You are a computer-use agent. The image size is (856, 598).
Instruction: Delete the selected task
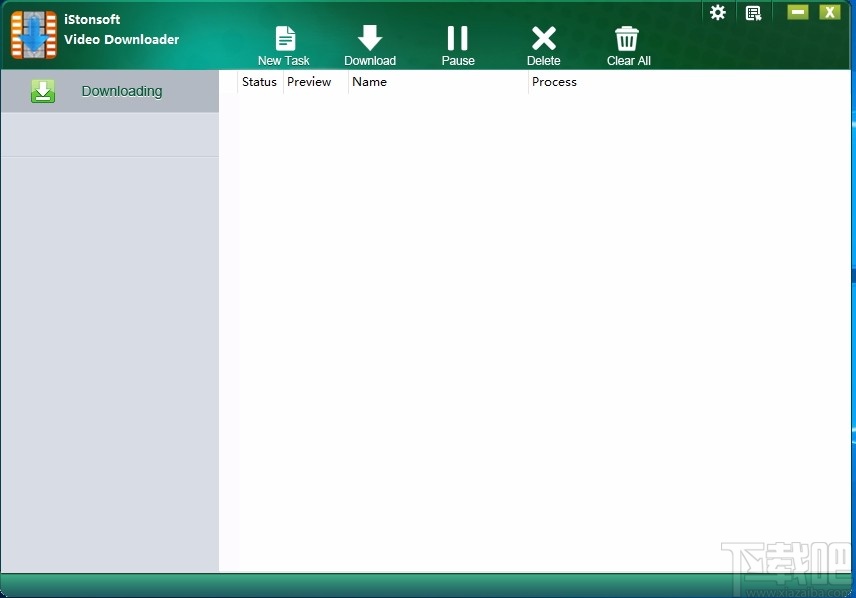[543, 38]
